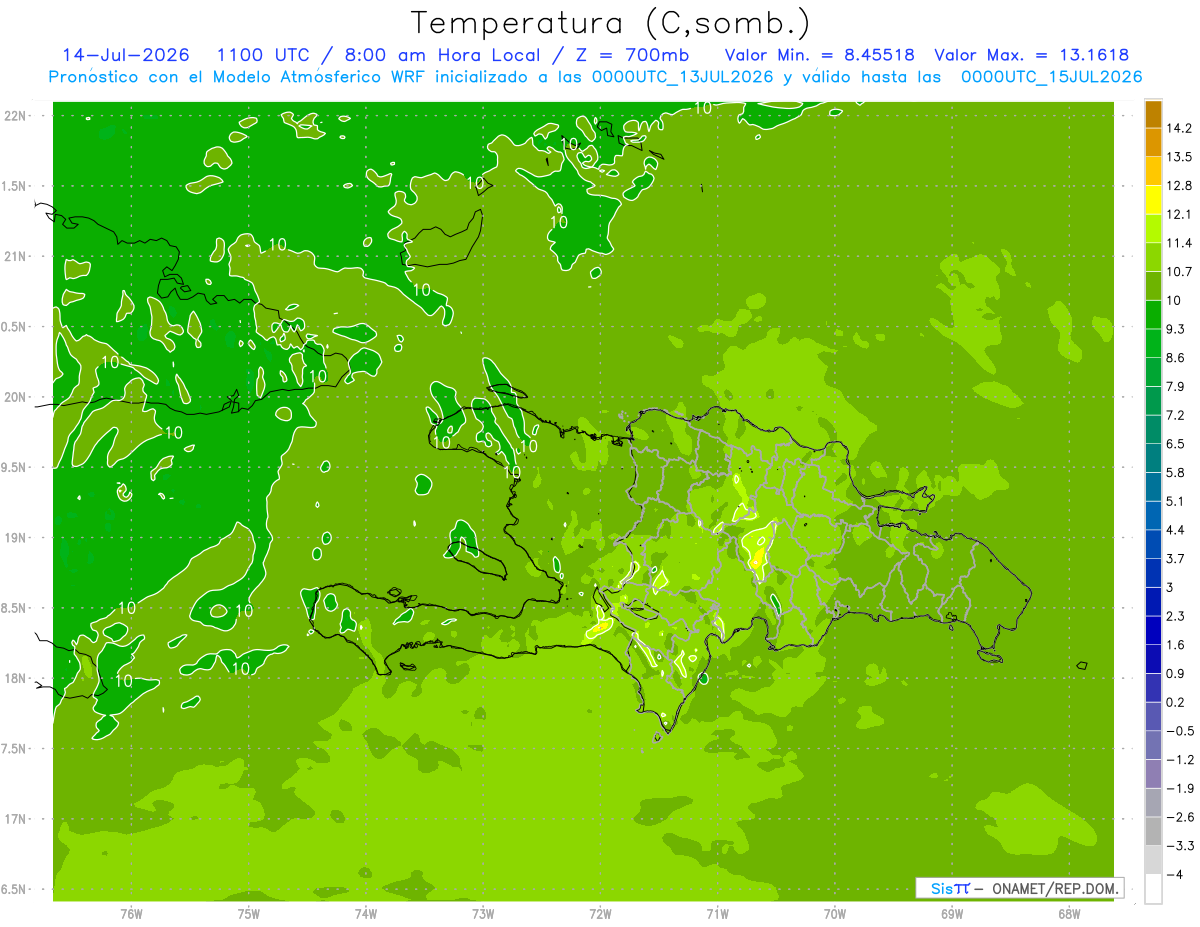The height and width of the screenshot is (927, 1200).
Task: Click the title 'Temperatura (C,somb.)'
Action: [x=611, y=23]
